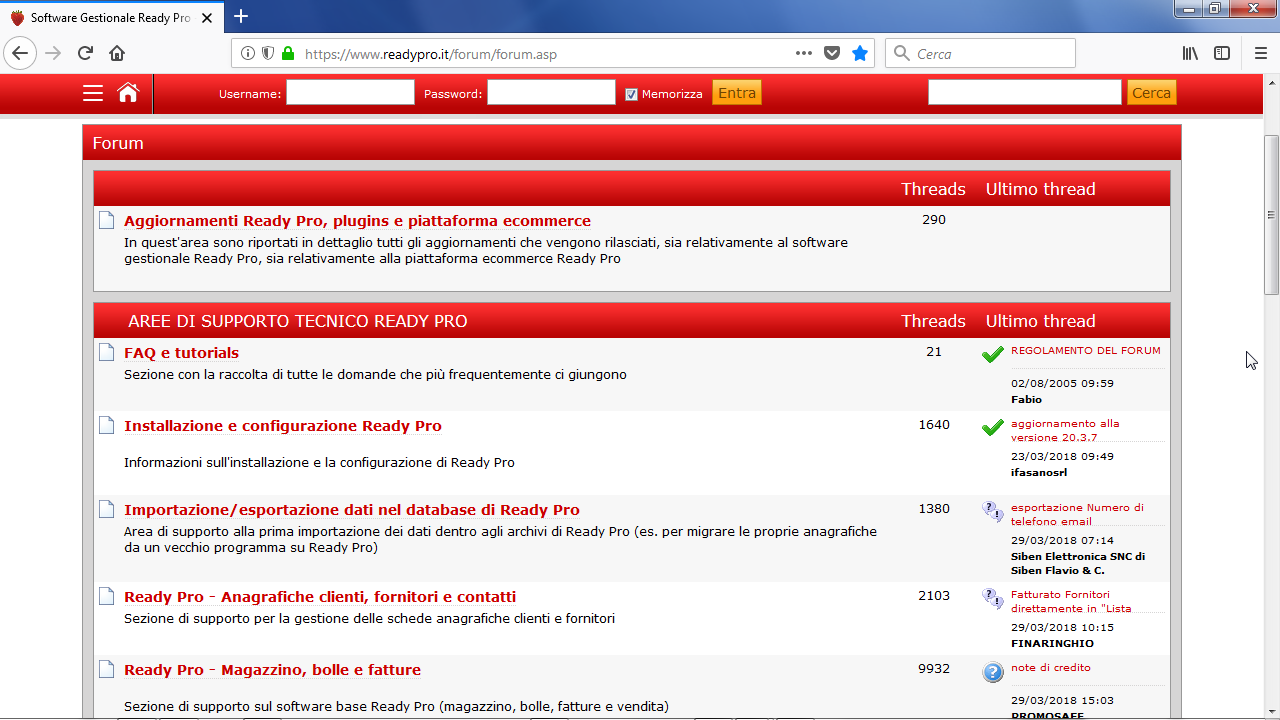
Task: Click thread count 9932
Action: [934, 669]
